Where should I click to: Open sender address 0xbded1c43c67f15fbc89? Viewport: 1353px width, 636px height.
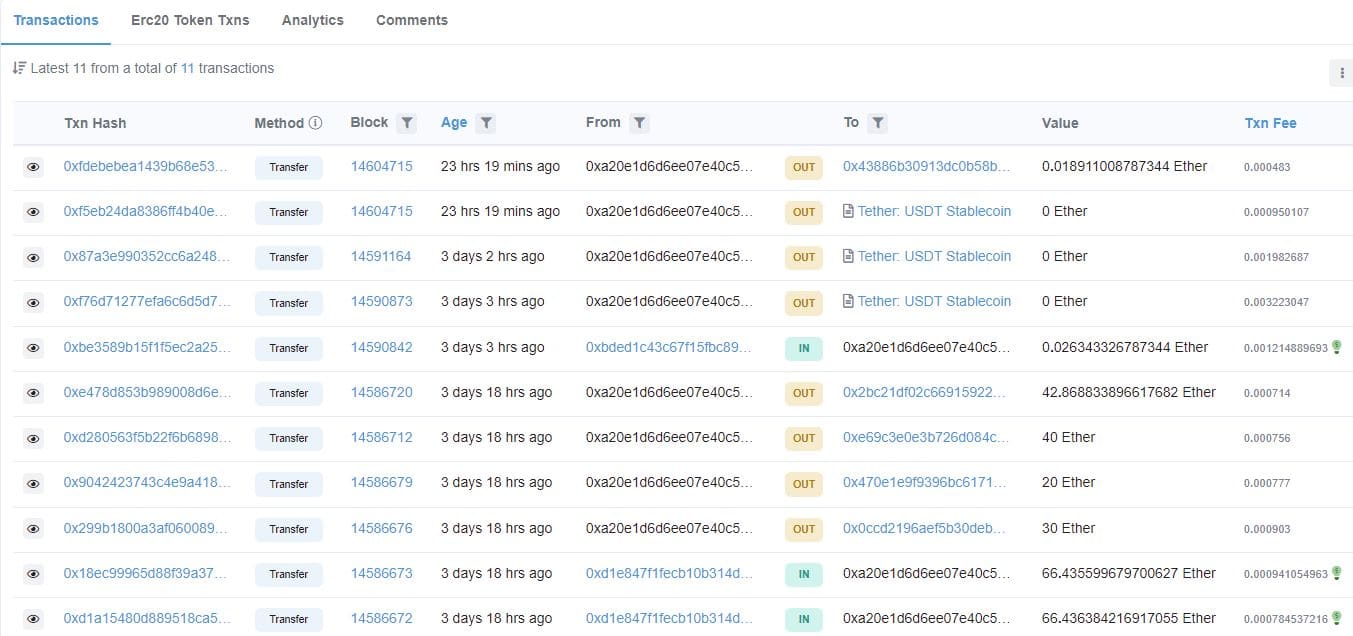pos(668,347)
